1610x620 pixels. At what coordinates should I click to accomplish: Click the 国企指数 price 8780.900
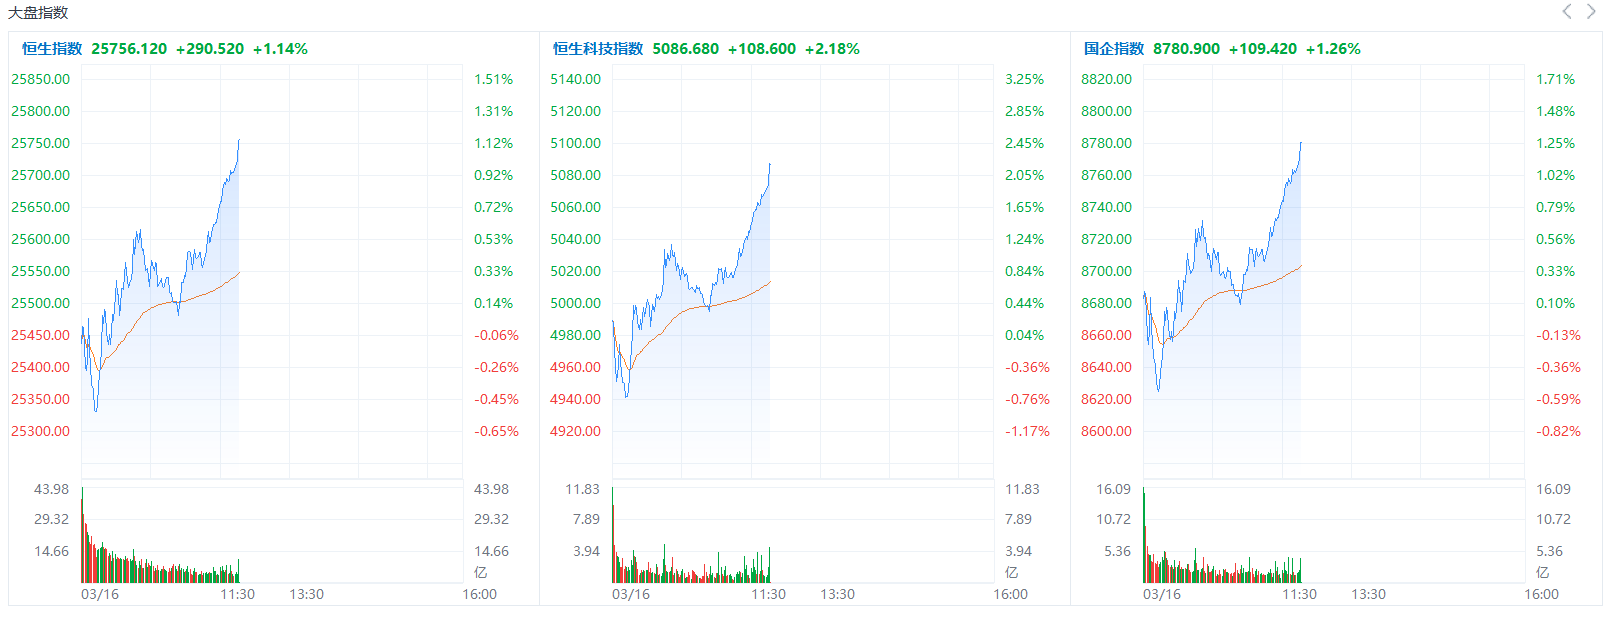[1186, 49]
